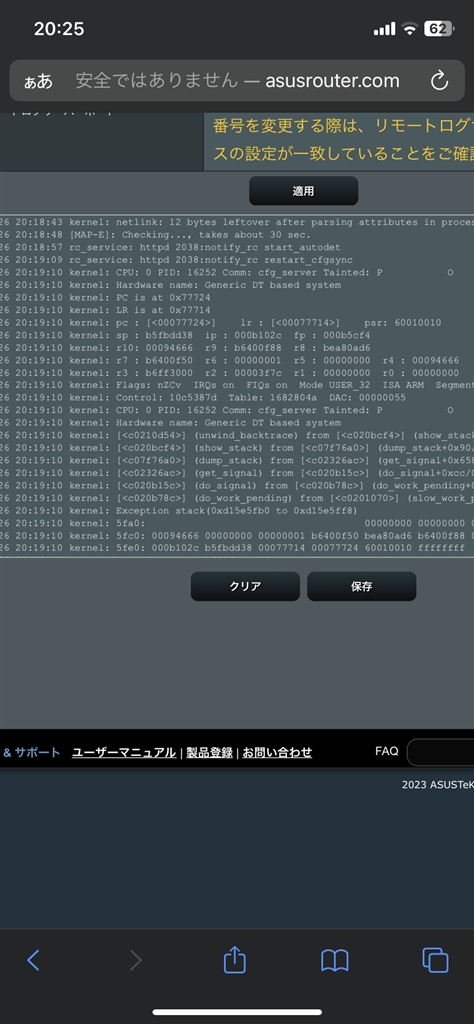Tap the Safari forward arrow
Screen dimensions: 474x1024
135,959
